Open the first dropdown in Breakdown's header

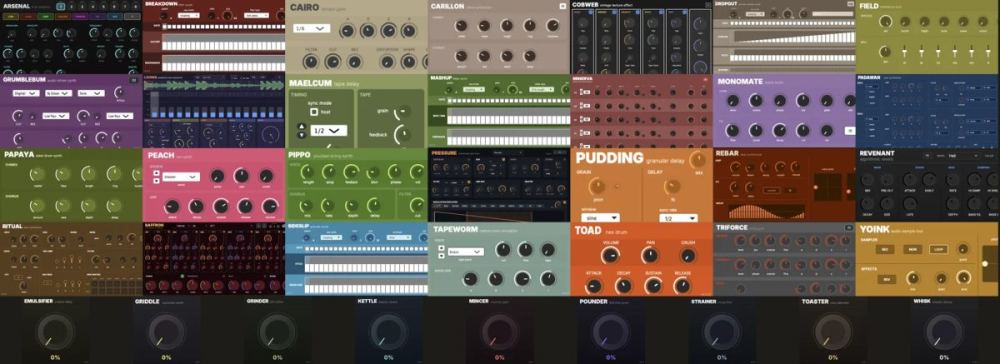188,15
